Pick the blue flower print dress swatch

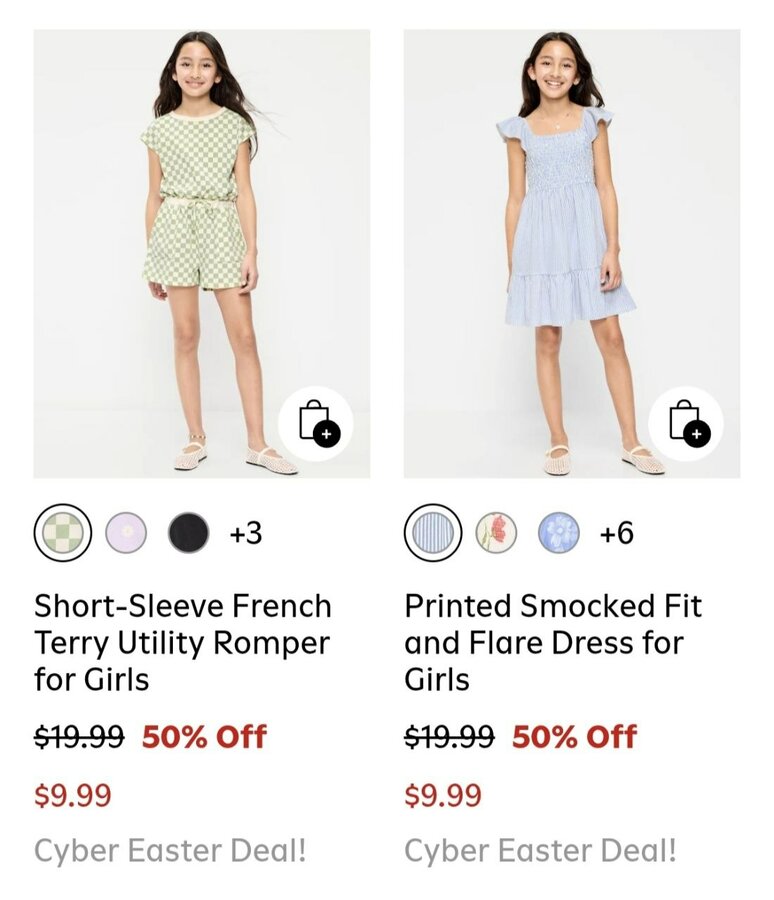point(559,533)
